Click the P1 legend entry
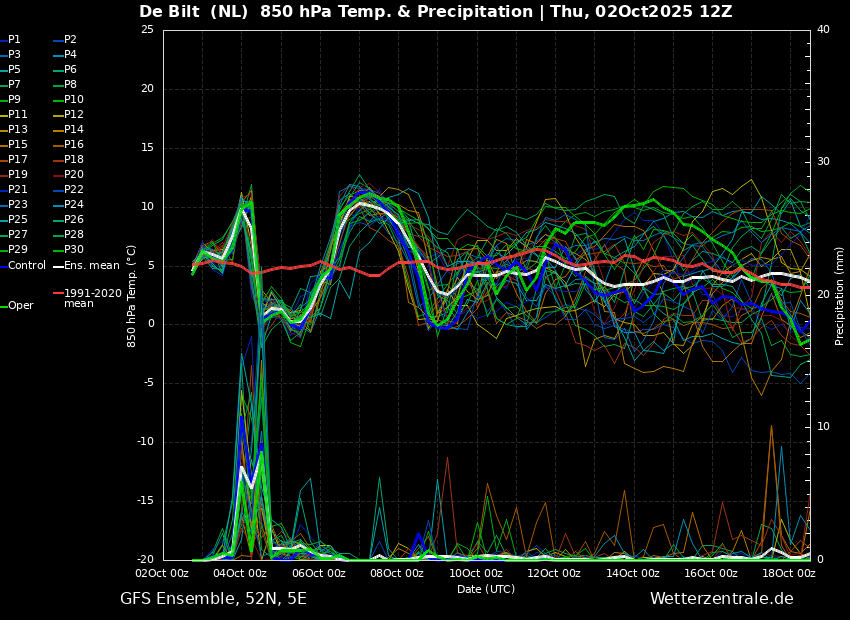Screen dimensions: 850x620 pyautogui.click(x=14, y=40)
